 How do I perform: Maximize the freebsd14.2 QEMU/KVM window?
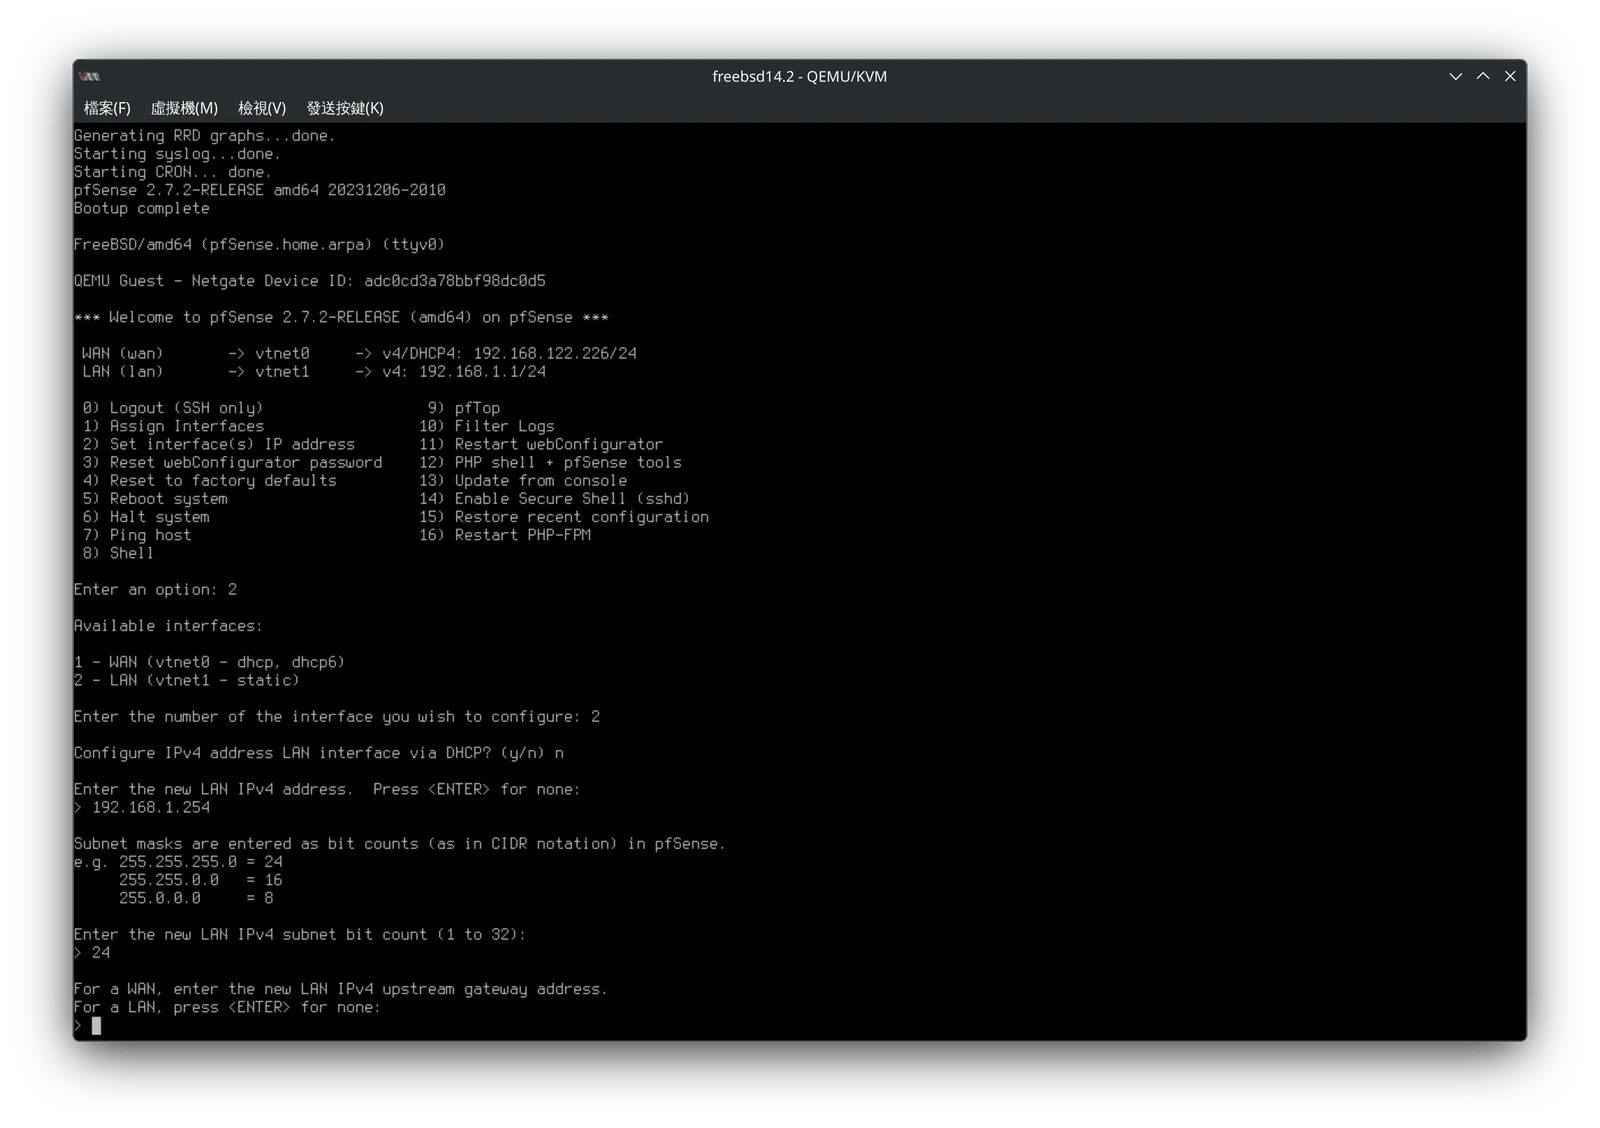[1483, 76]
